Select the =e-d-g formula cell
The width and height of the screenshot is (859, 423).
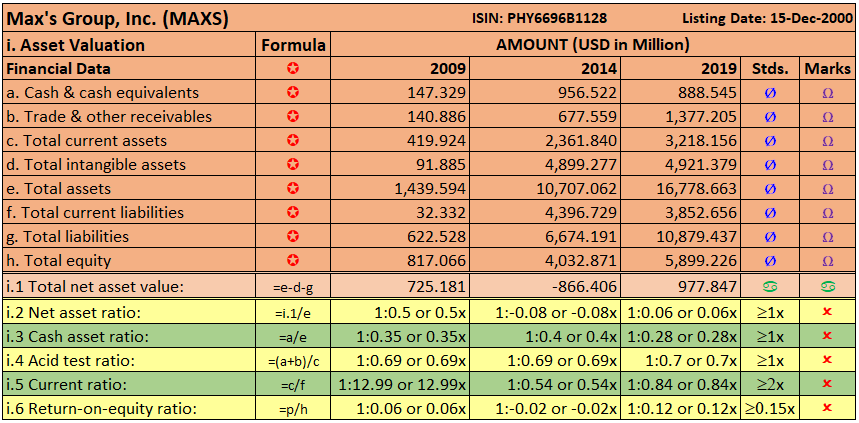point(293,287)
